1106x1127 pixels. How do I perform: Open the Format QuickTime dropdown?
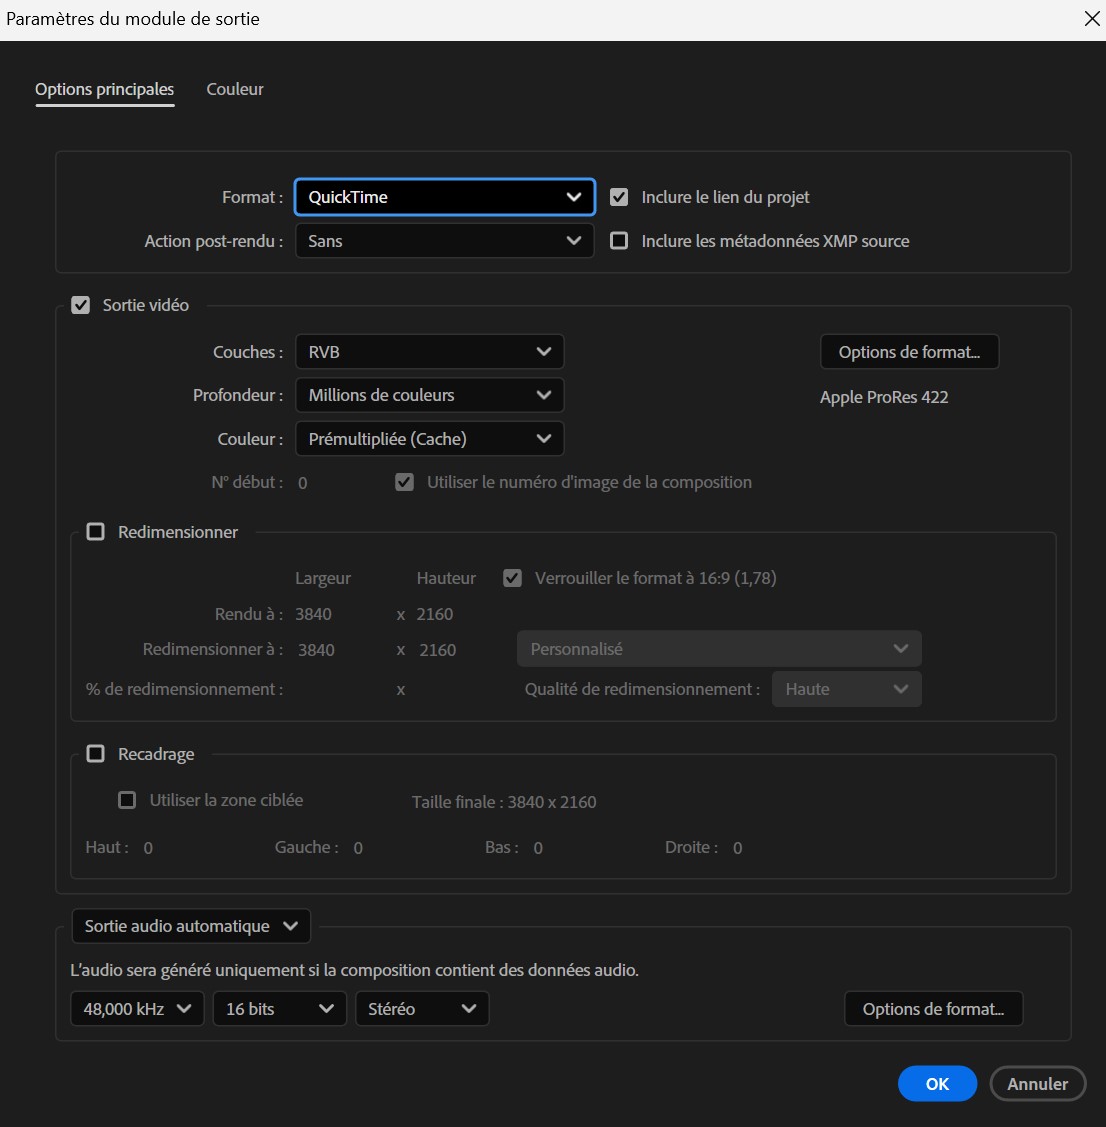pos(444,197)
